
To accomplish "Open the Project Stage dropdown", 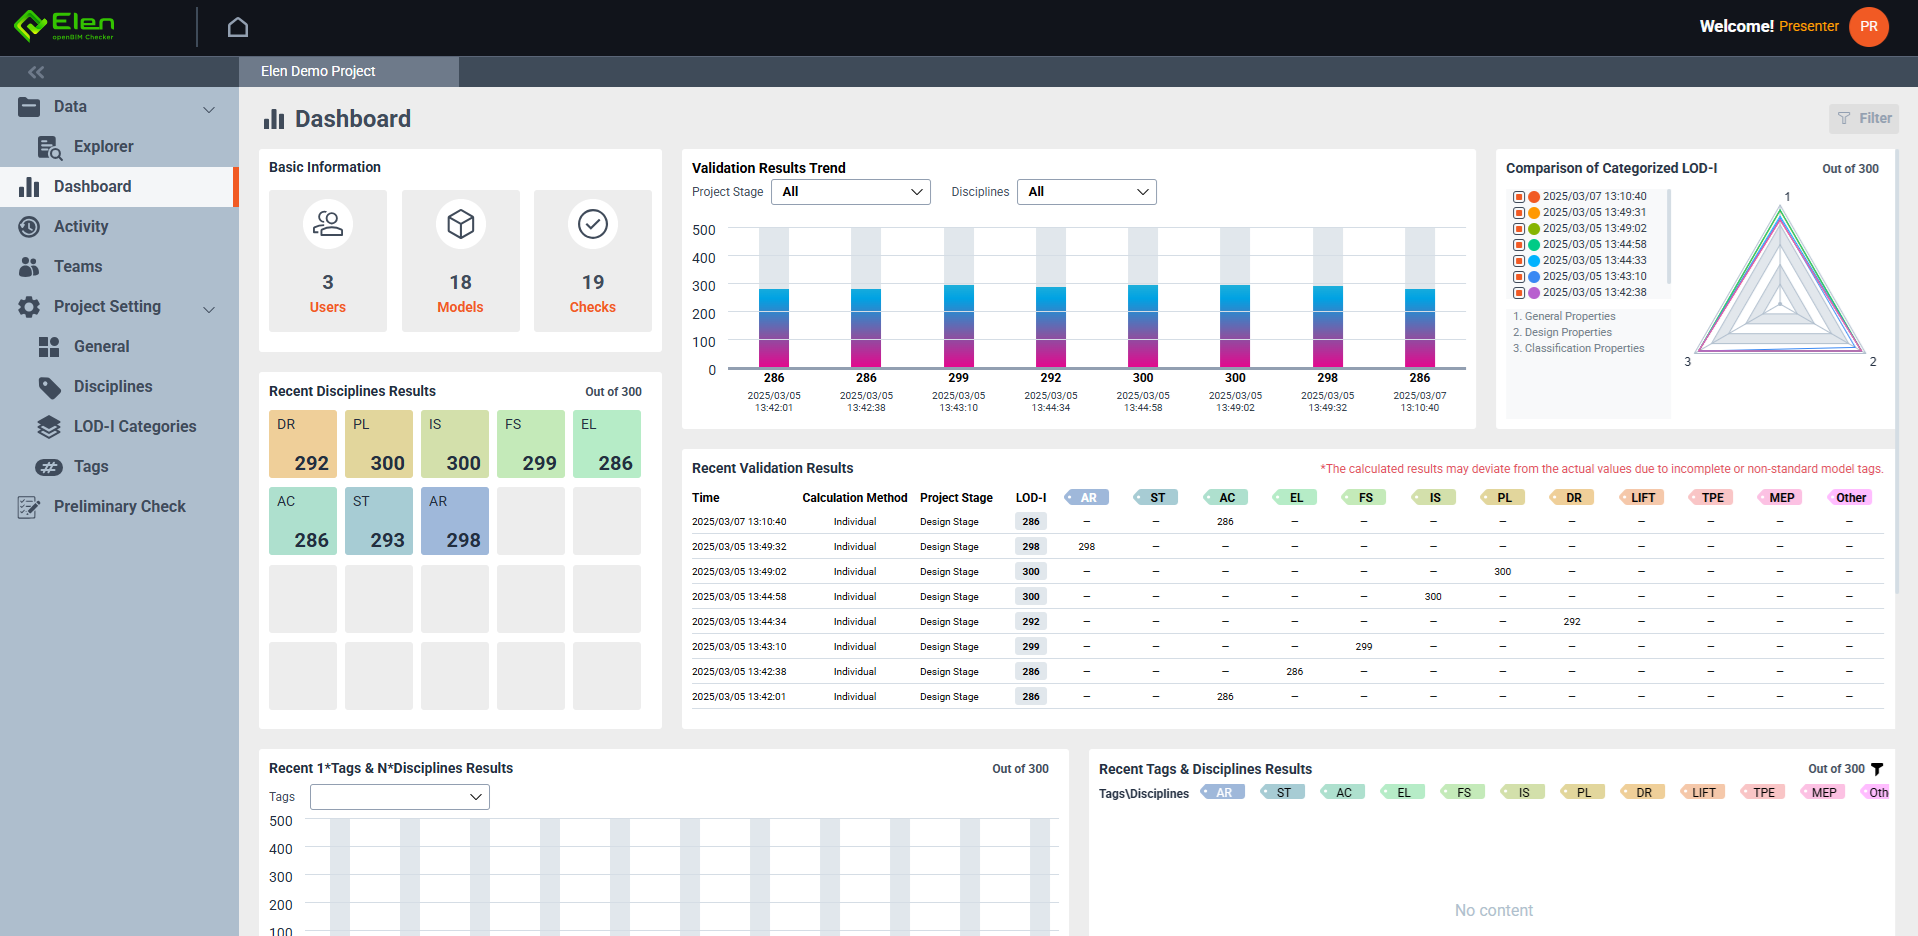I will (x=850, y=192).
